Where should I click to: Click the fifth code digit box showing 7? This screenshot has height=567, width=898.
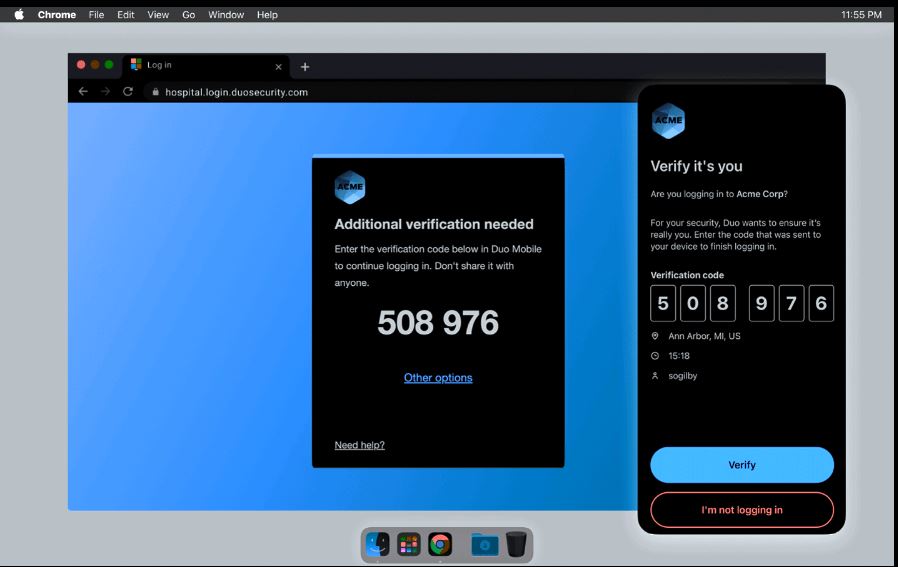point(791,303)
